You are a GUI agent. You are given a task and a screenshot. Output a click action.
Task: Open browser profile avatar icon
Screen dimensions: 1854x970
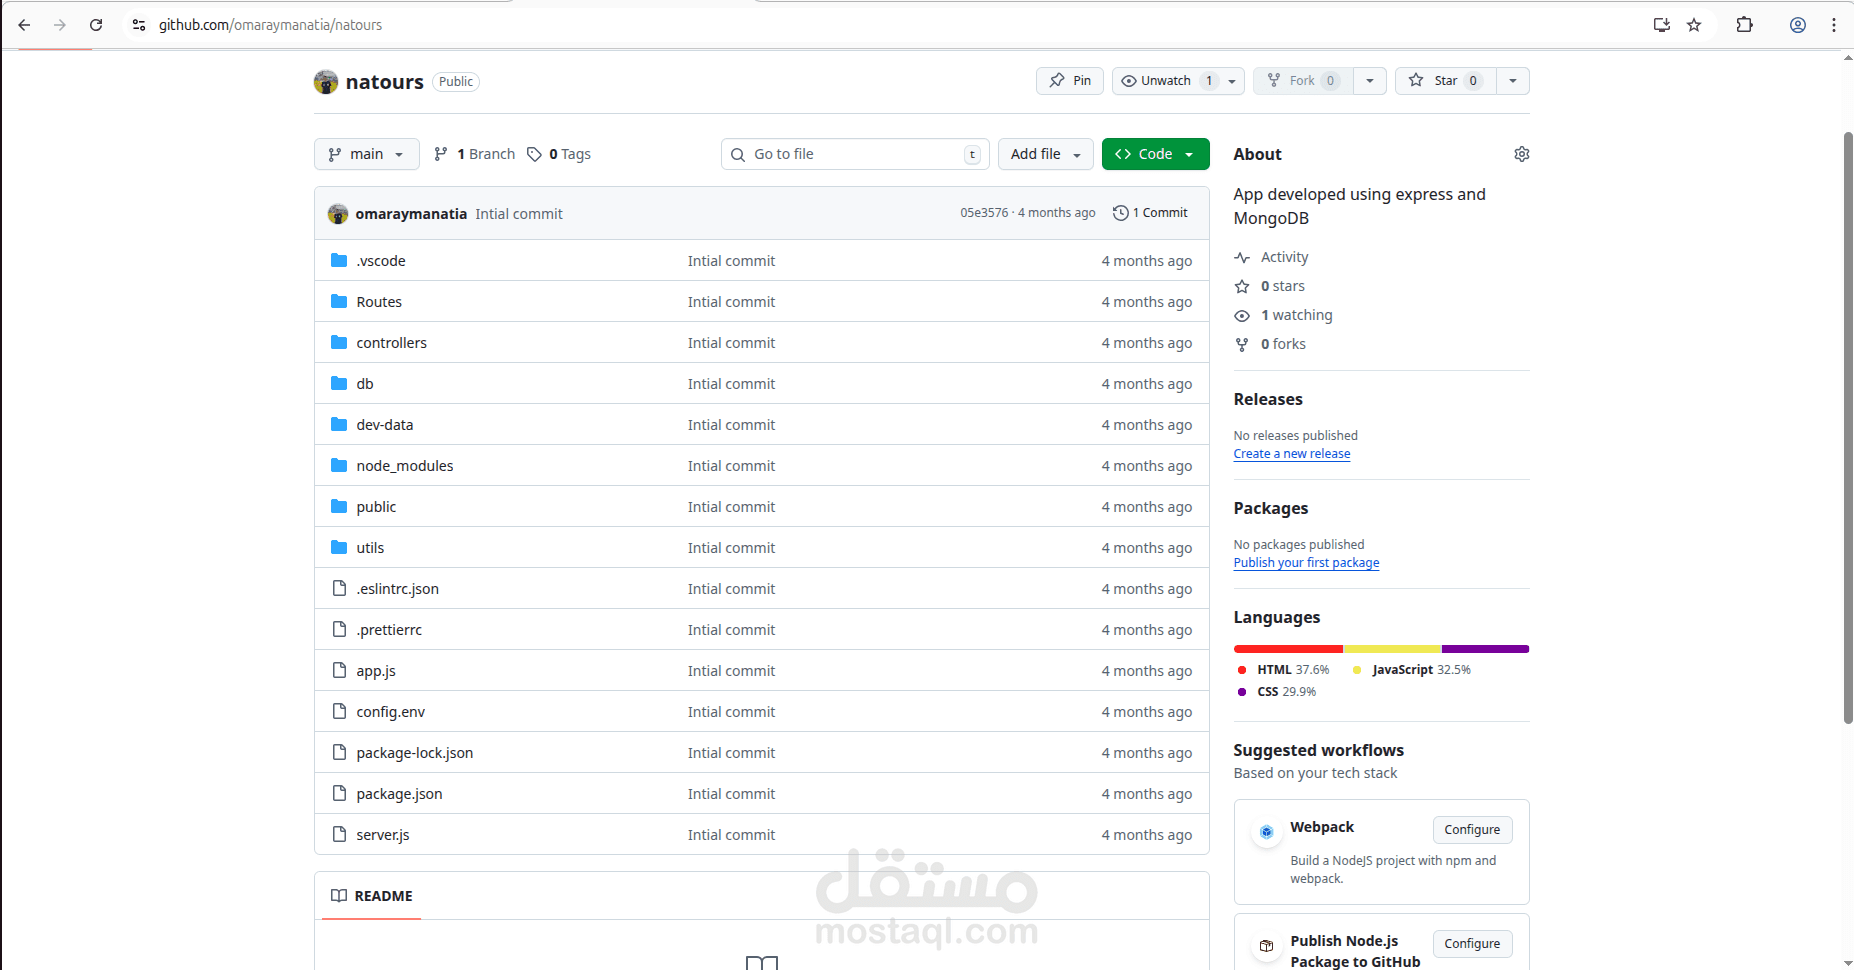pos(1798,25)
